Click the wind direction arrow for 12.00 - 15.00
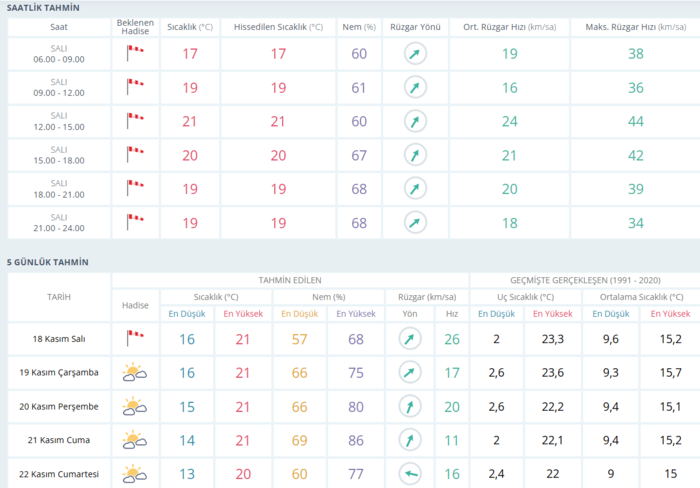Screen dimensions: 700x488 coord(413,121)
